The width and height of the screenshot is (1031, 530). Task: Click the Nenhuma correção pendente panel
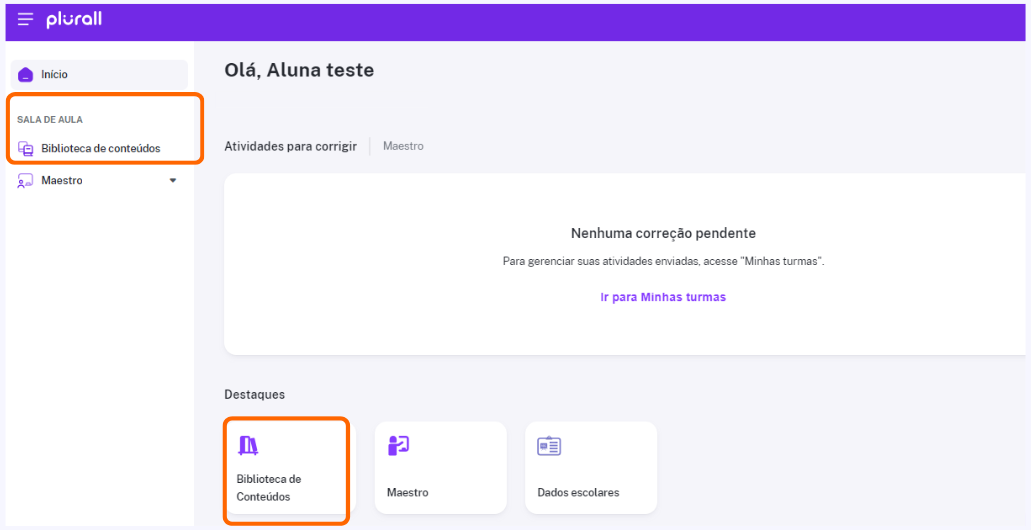pos(624,264)
